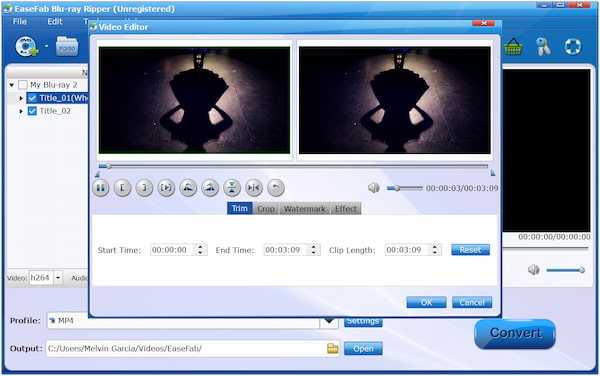Click the video timeline seek bar

293,166
